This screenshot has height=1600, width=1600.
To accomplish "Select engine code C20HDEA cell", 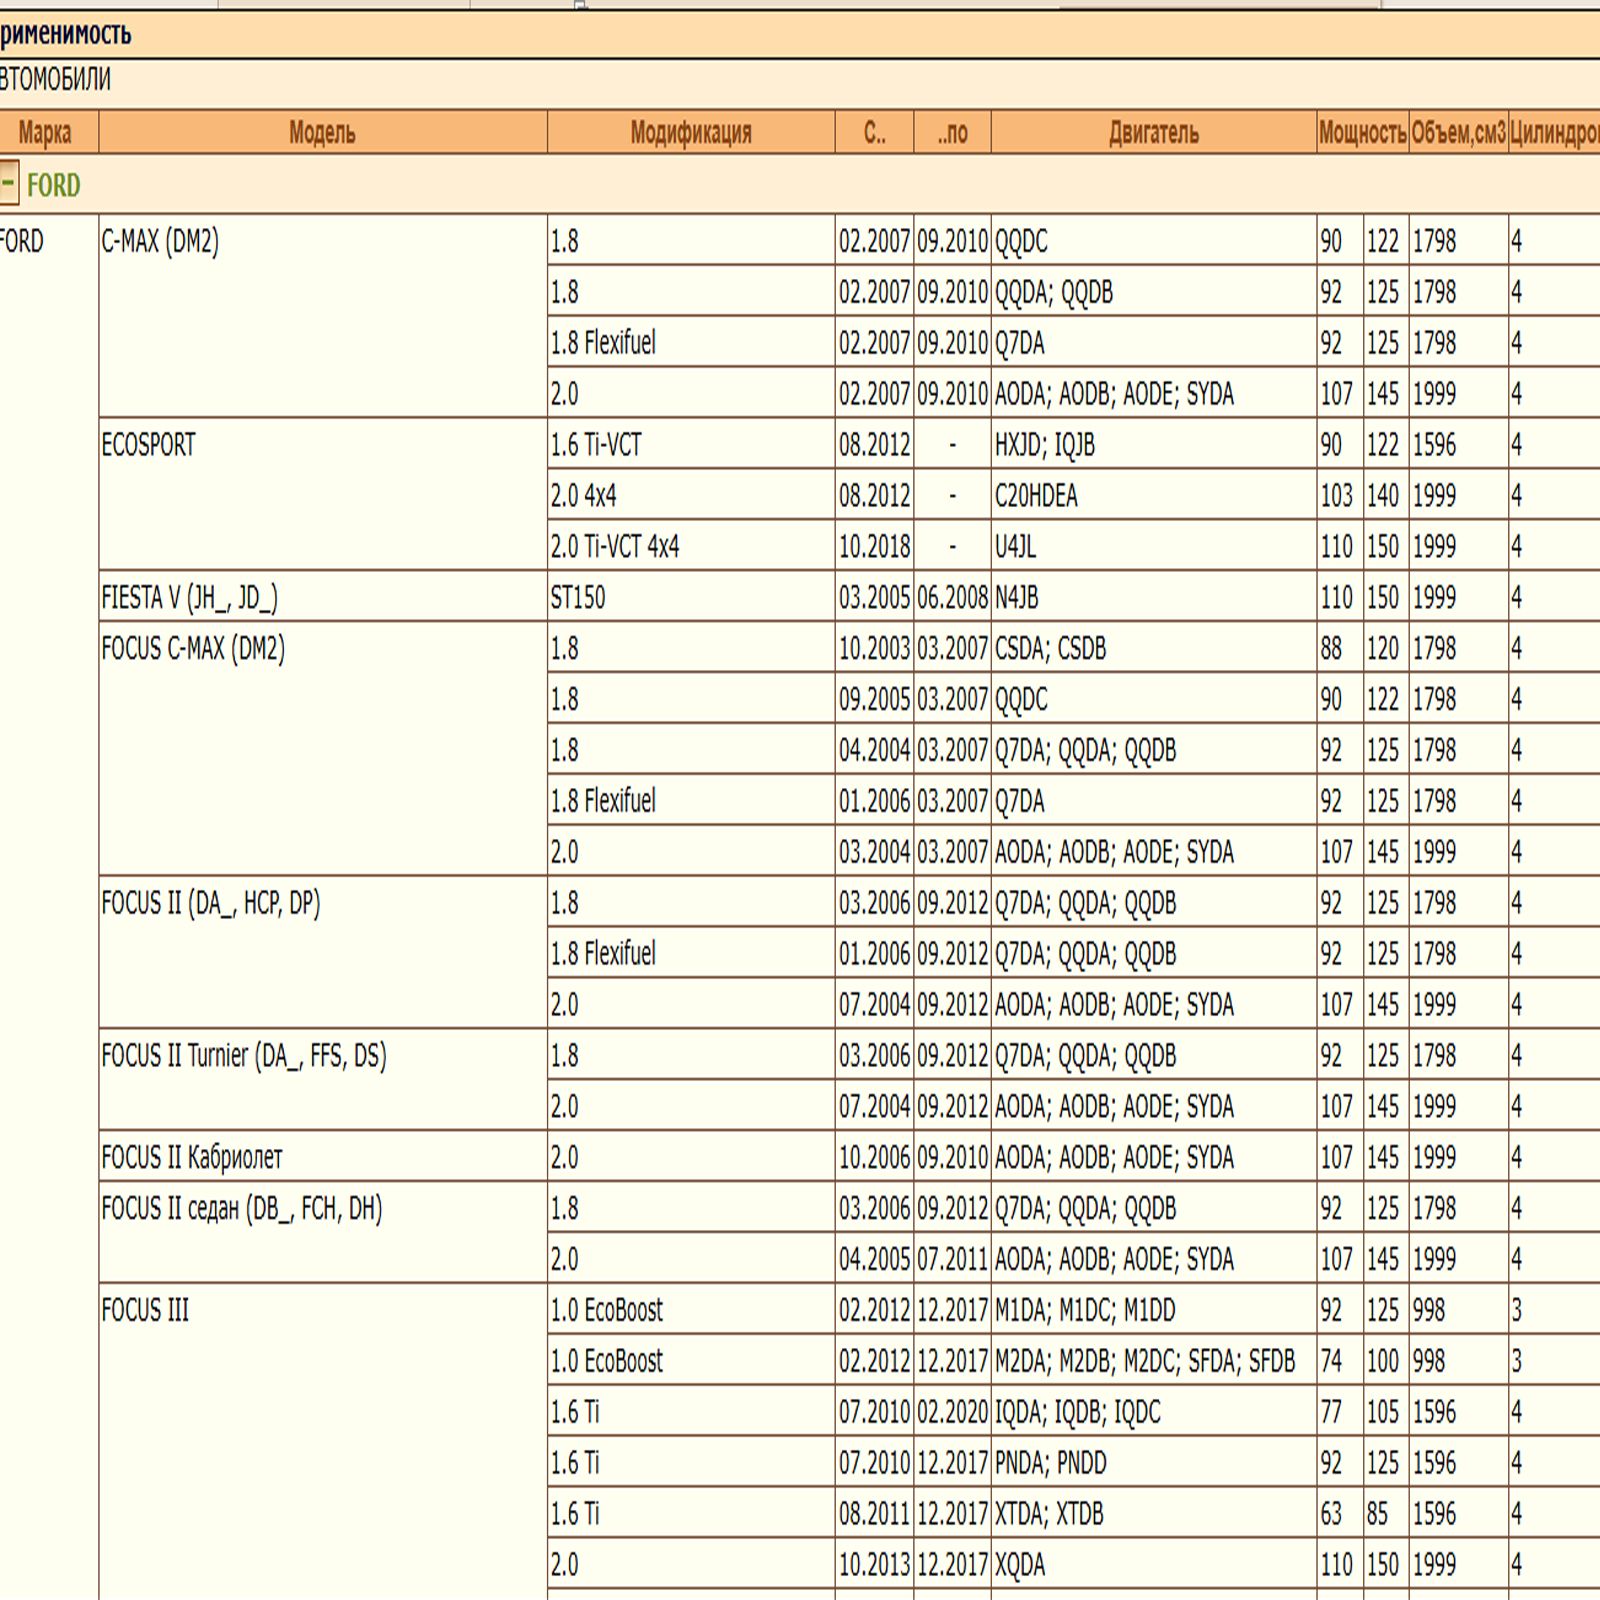I will tap(1036, 496).
